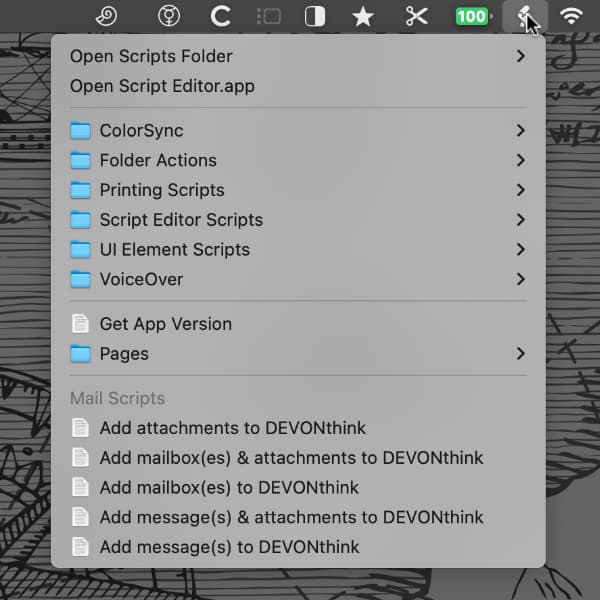
Task: Select Add message(s) to DEVONthink
Action: click(298, 547)
